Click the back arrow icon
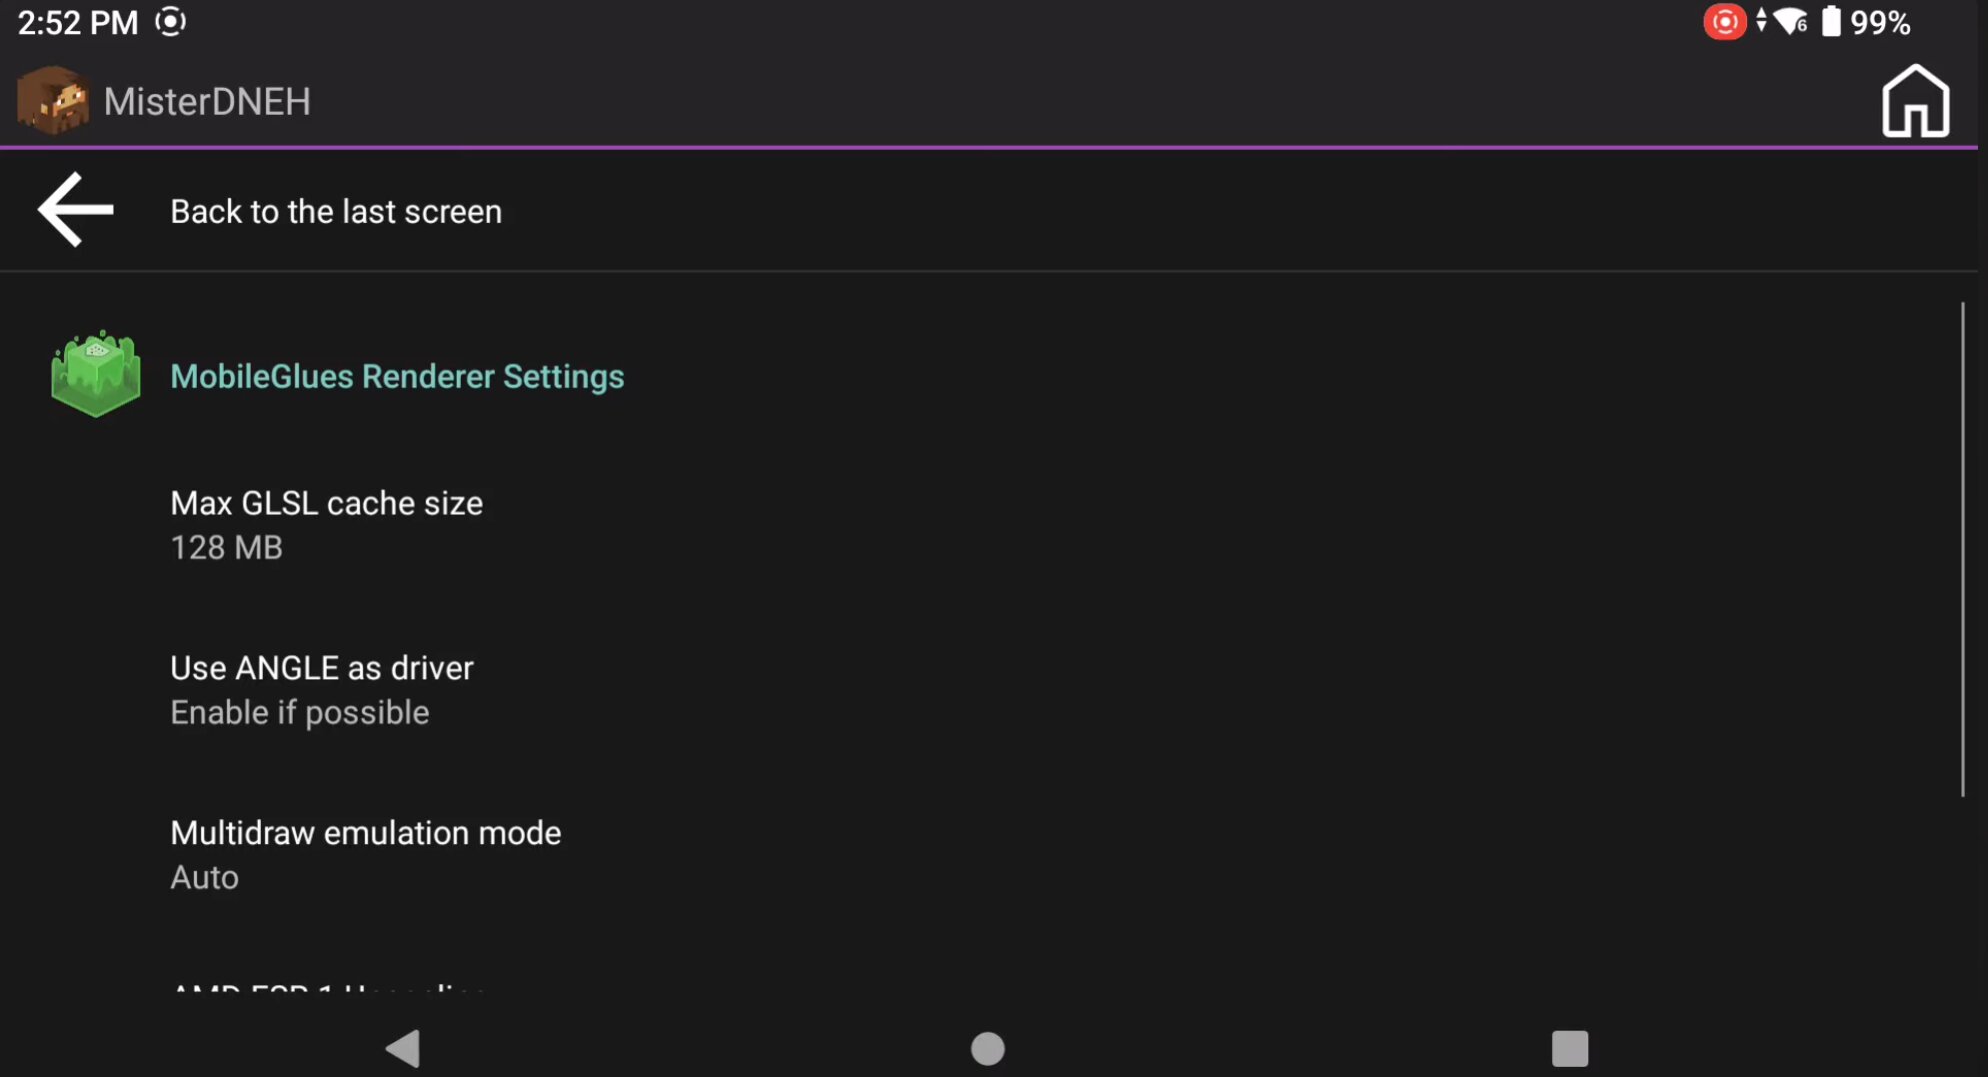This screenshot has height=1077, width=1988. tap(76, 210)
